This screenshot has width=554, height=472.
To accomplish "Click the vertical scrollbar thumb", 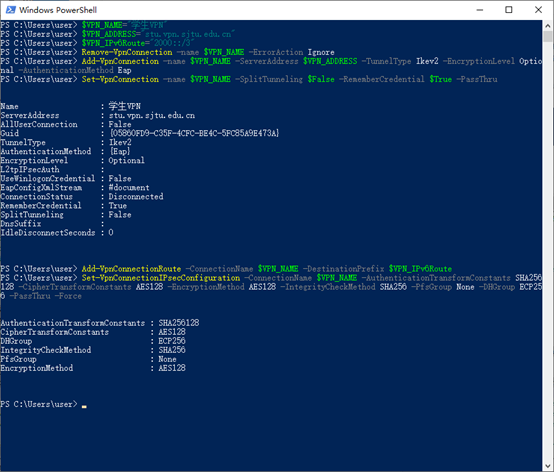I will [548, 37].
